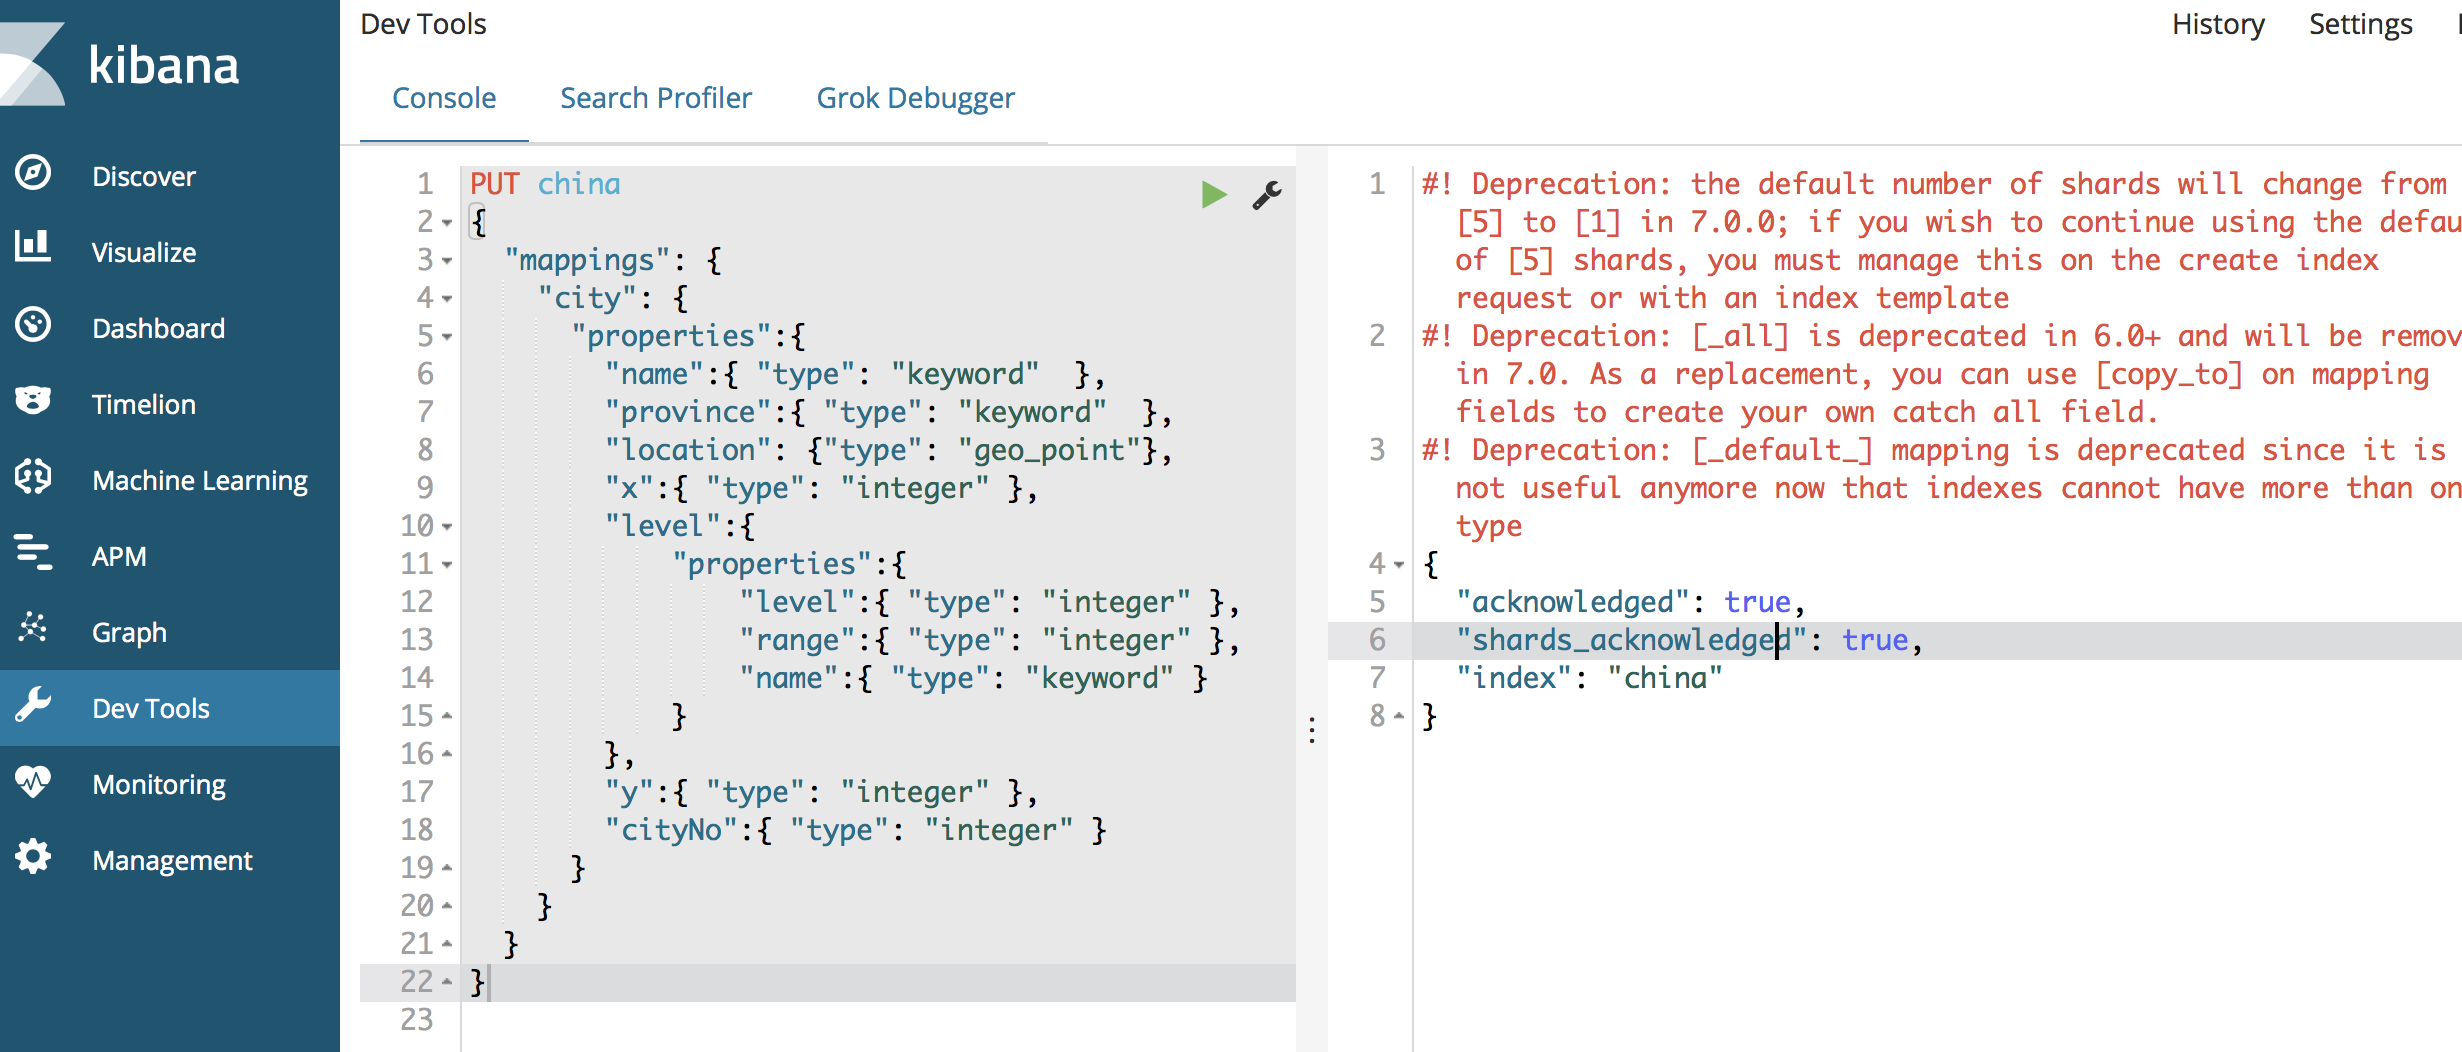This screenshot has height=1052, width=2462.
Task: Toggle fold arrow at editor line 16
Action: pos(447,753)
